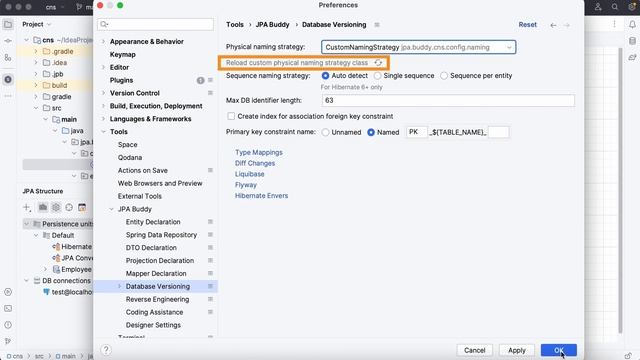
Task: Collapse the JPA Buddy settings node
Action: click(111, 209)
